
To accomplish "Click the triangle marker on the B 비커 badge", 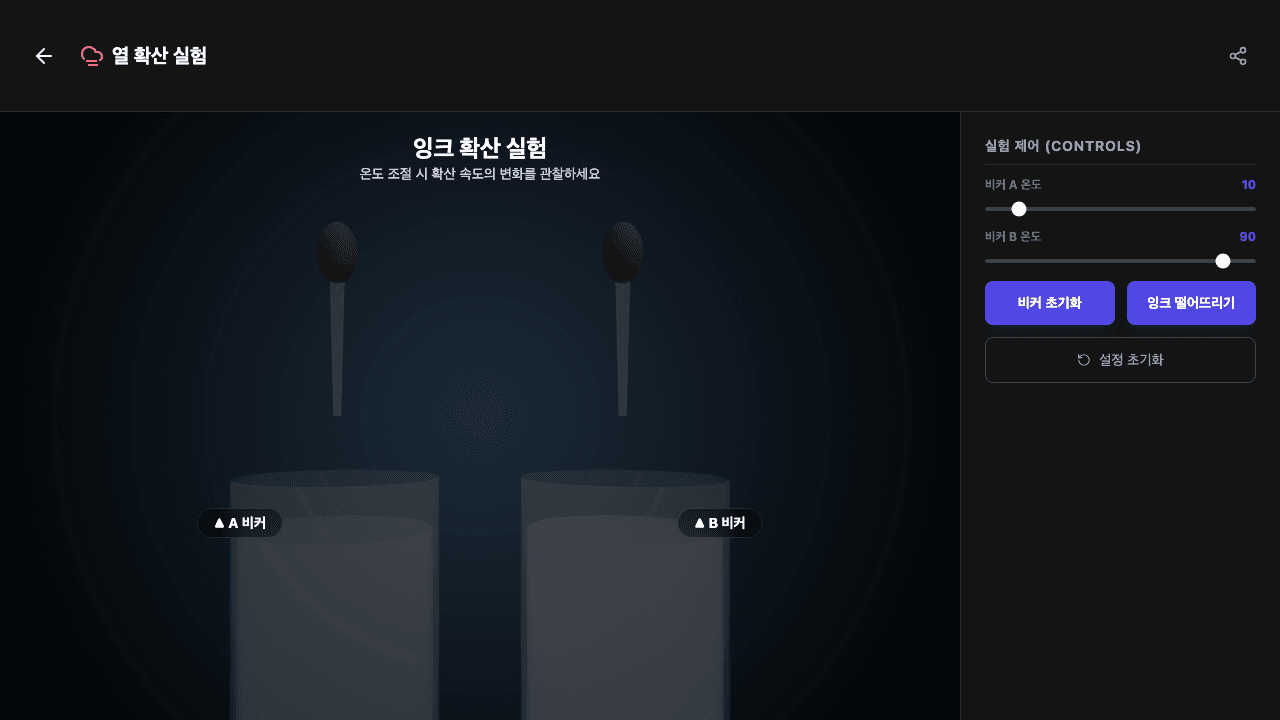I will click(698, 522).
